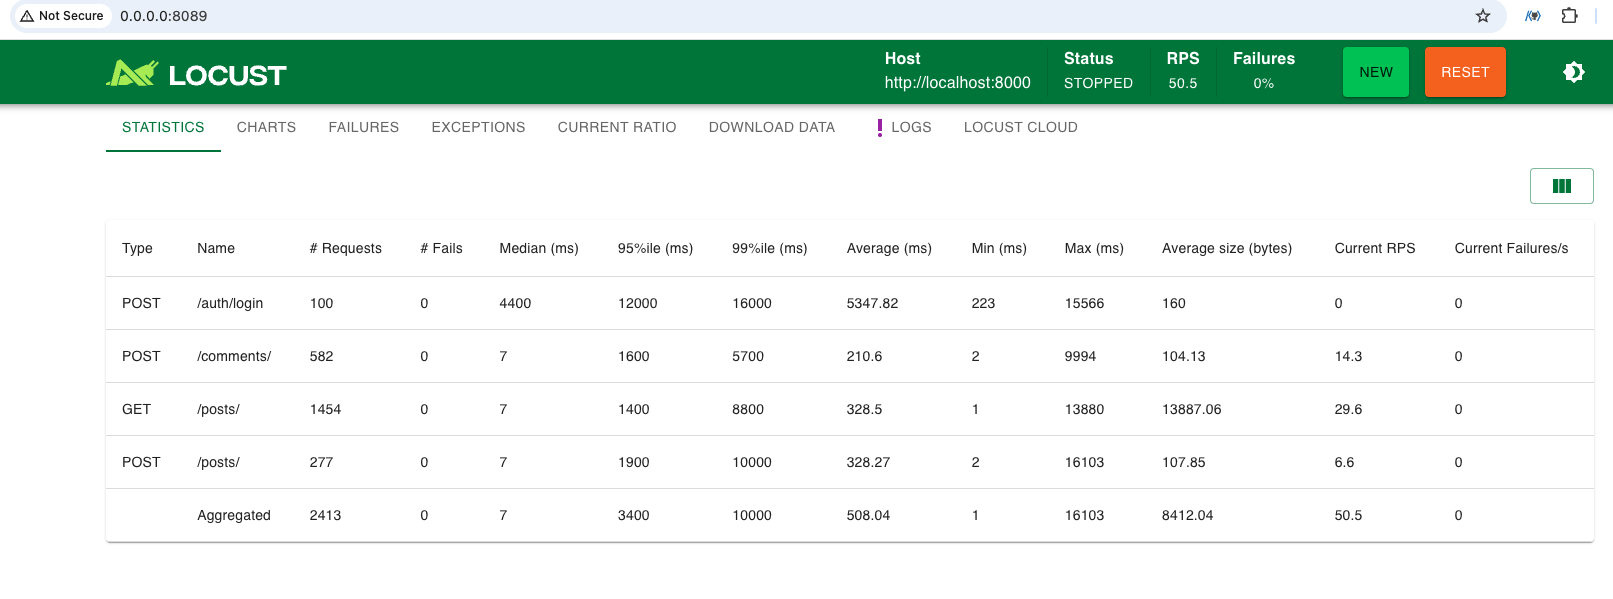This screenshot has height=599, width=1613.
Task: Start a new test with NEW button
Action: point(1375,72)
